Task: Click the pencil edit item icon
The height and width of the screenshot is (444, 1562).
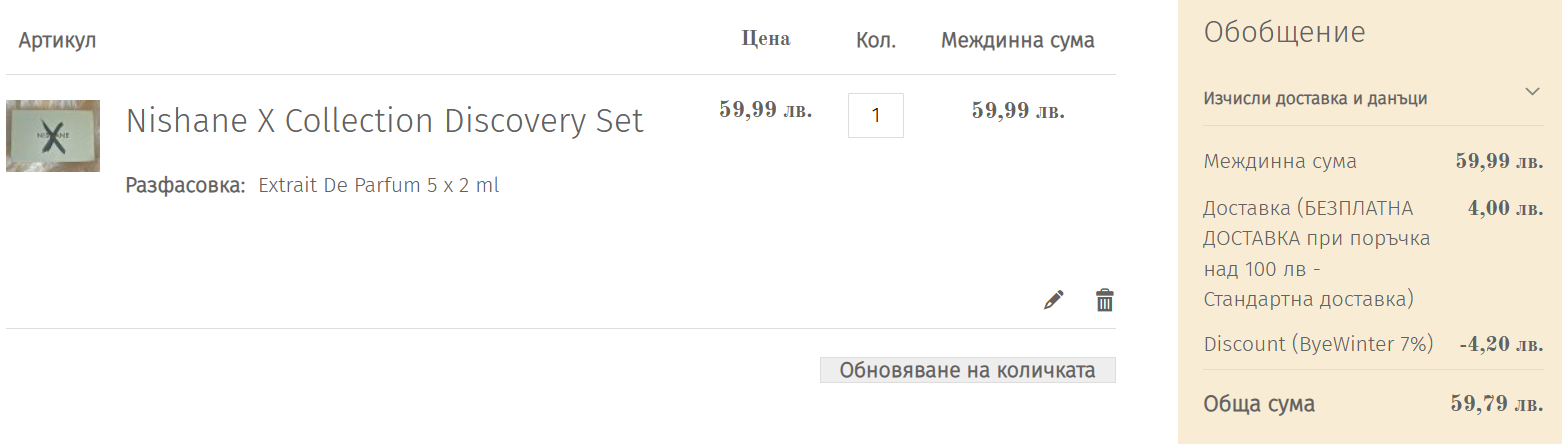Action: (x=1053, y=300)
